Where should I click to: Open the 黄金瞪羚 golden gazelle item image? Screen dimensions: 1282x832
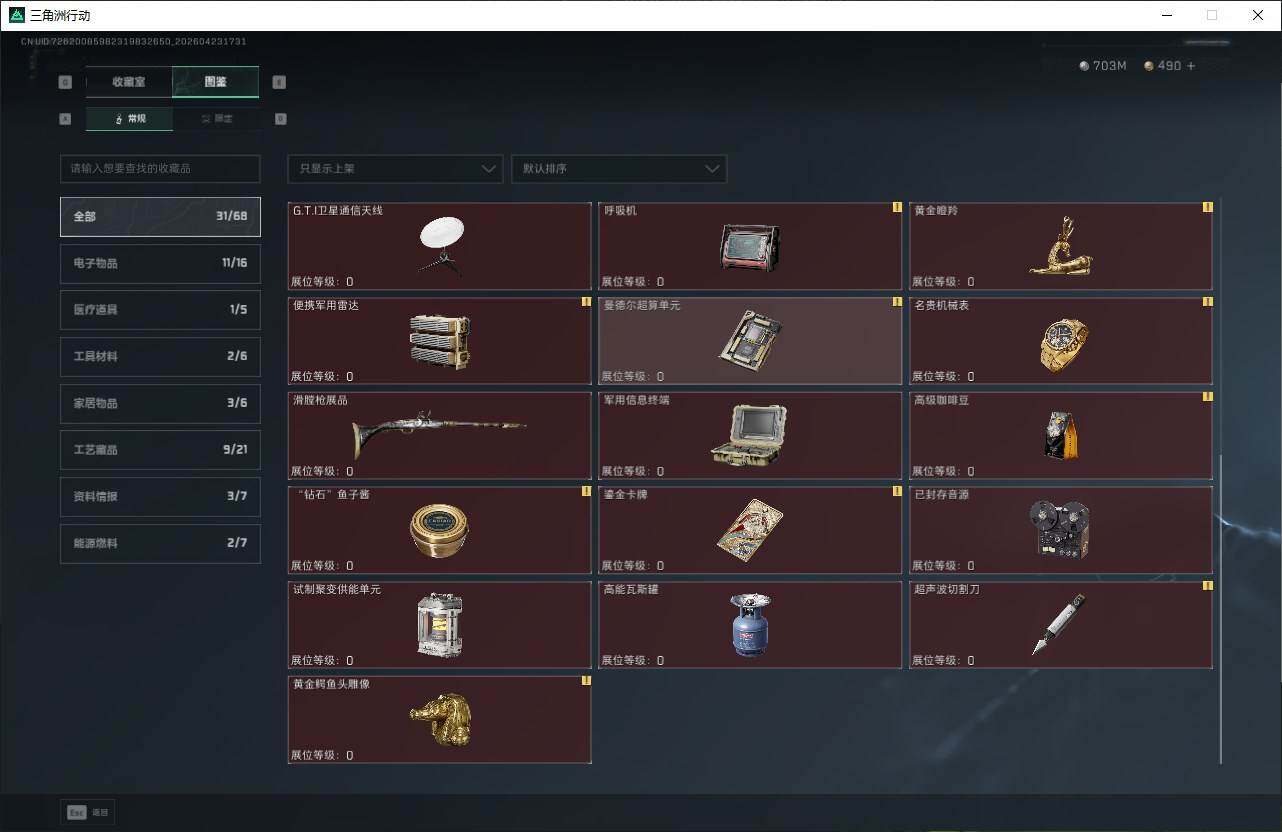(1061, 246)
